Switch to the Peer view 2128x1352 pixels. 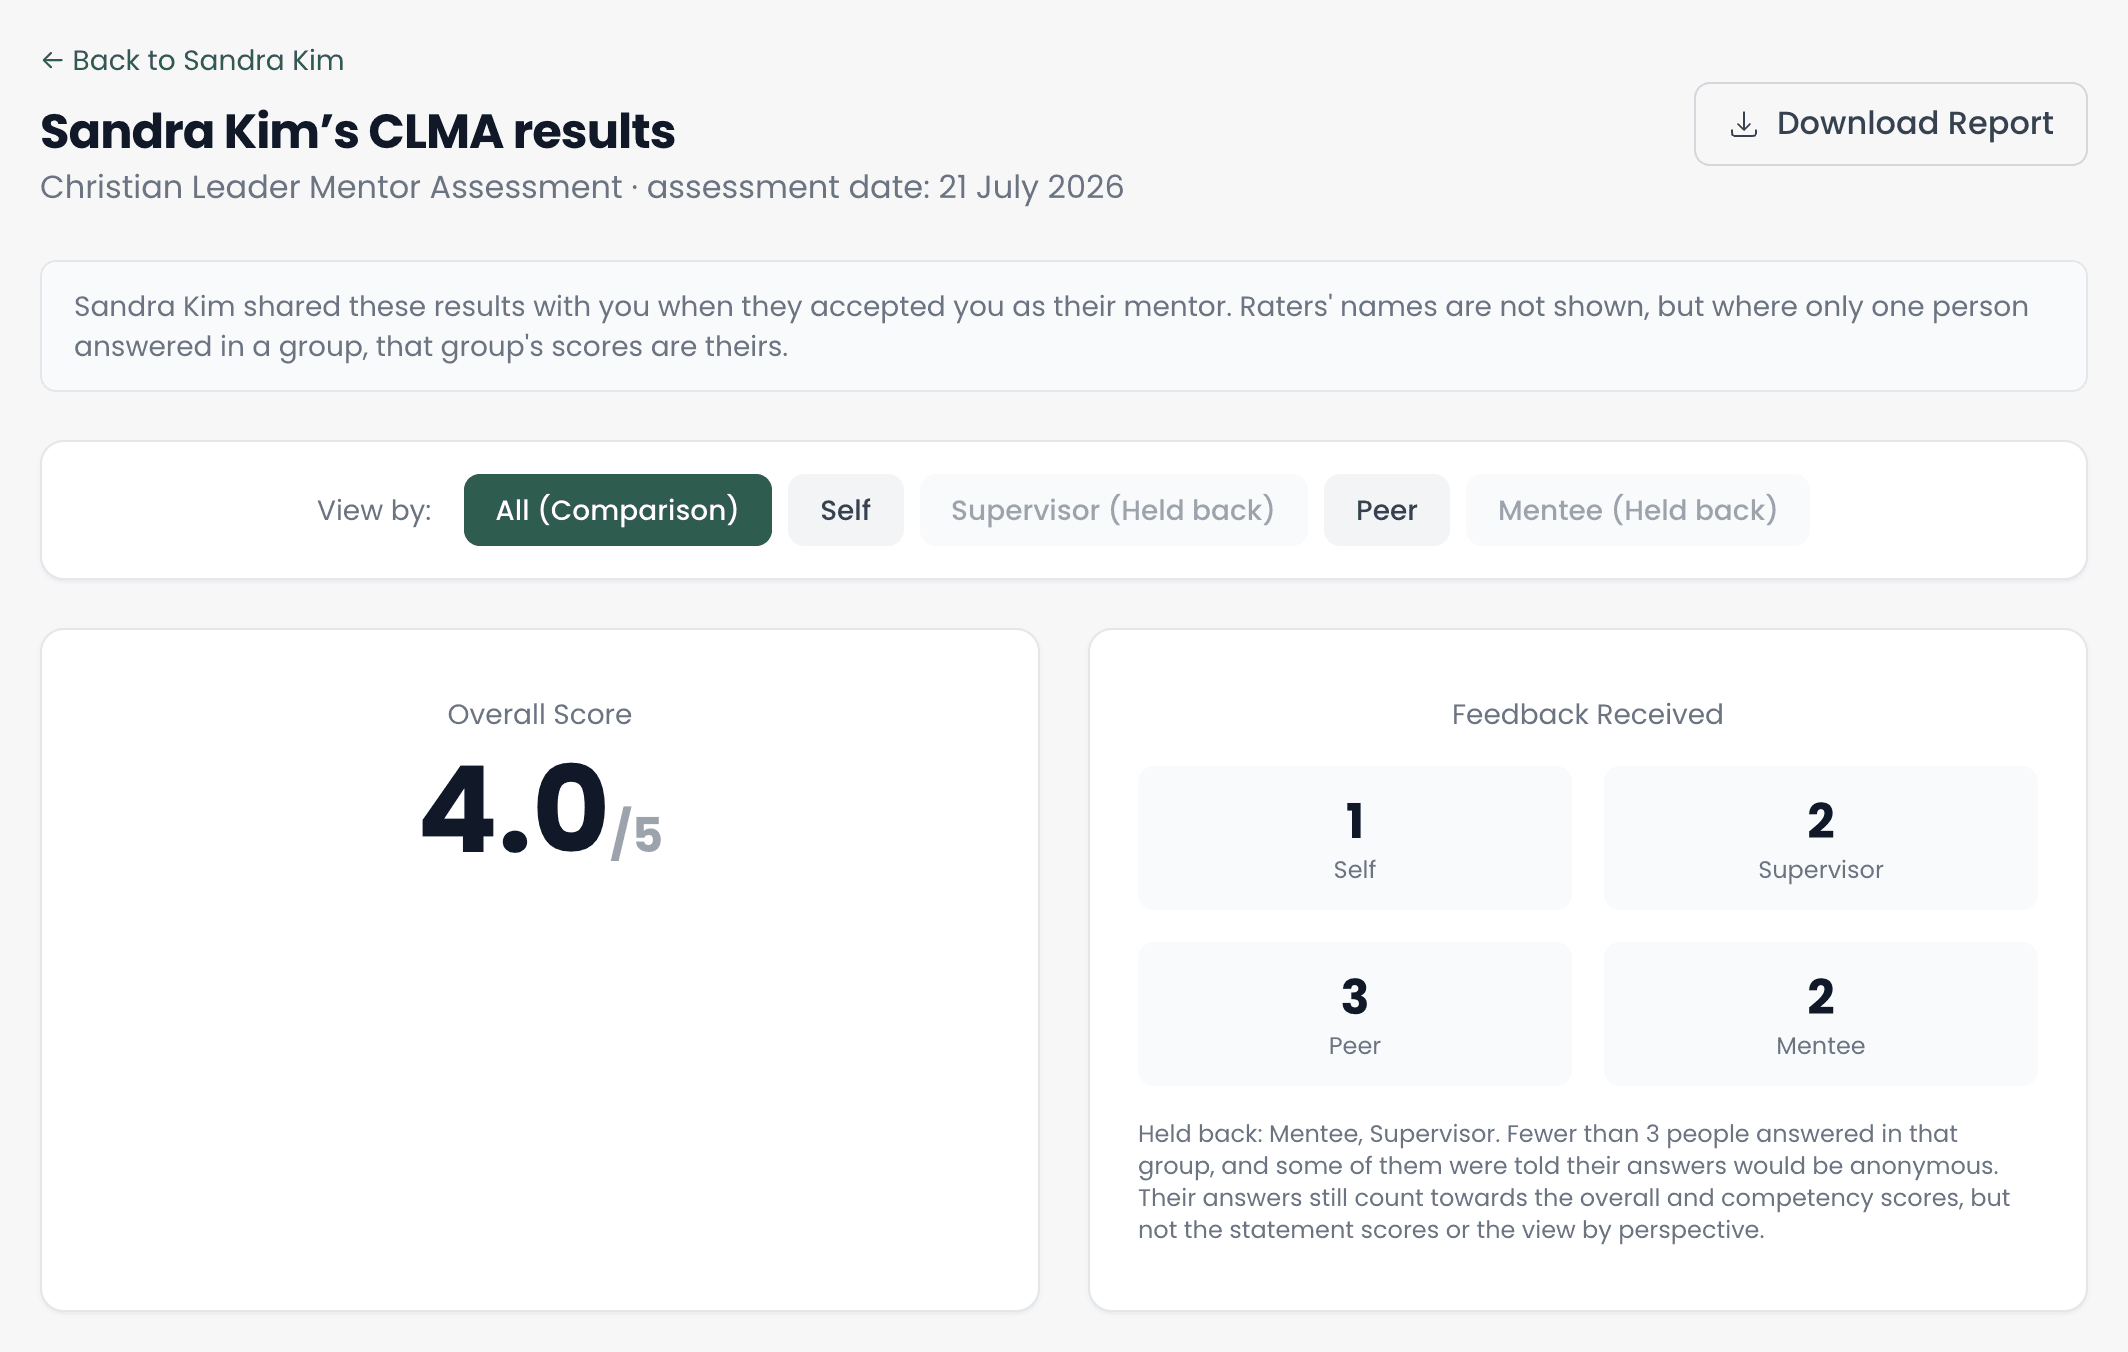point(1386,510)
